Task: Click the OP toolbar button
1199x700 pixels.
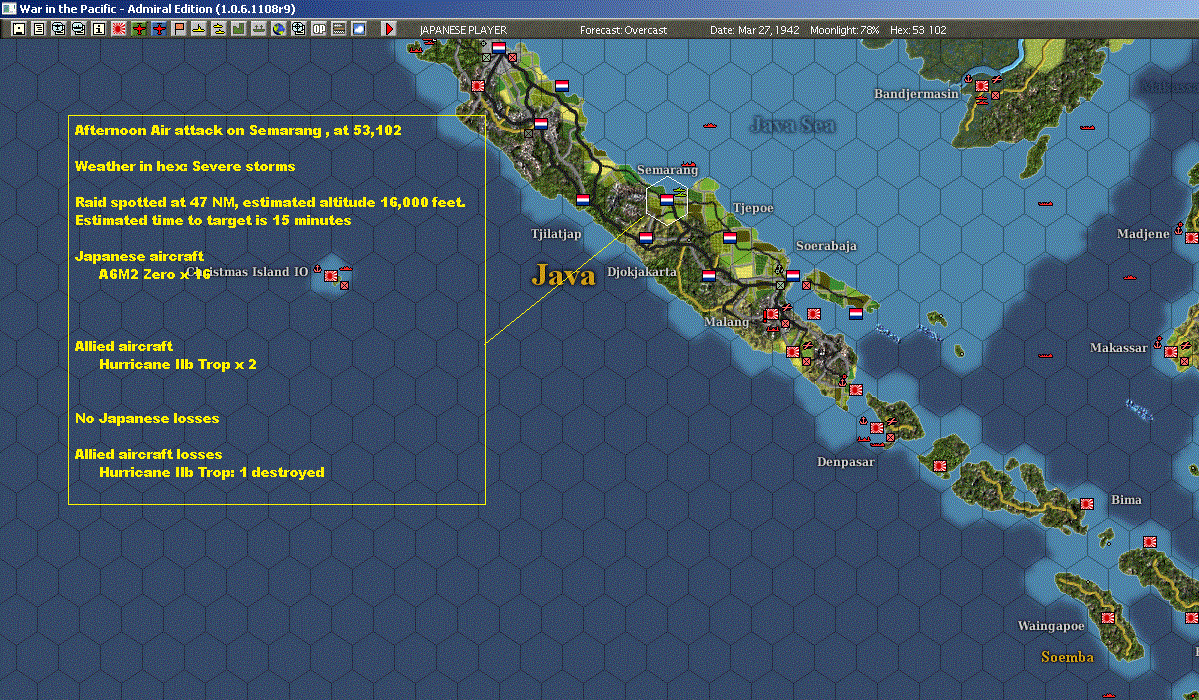Action: (x=319, y=29)
